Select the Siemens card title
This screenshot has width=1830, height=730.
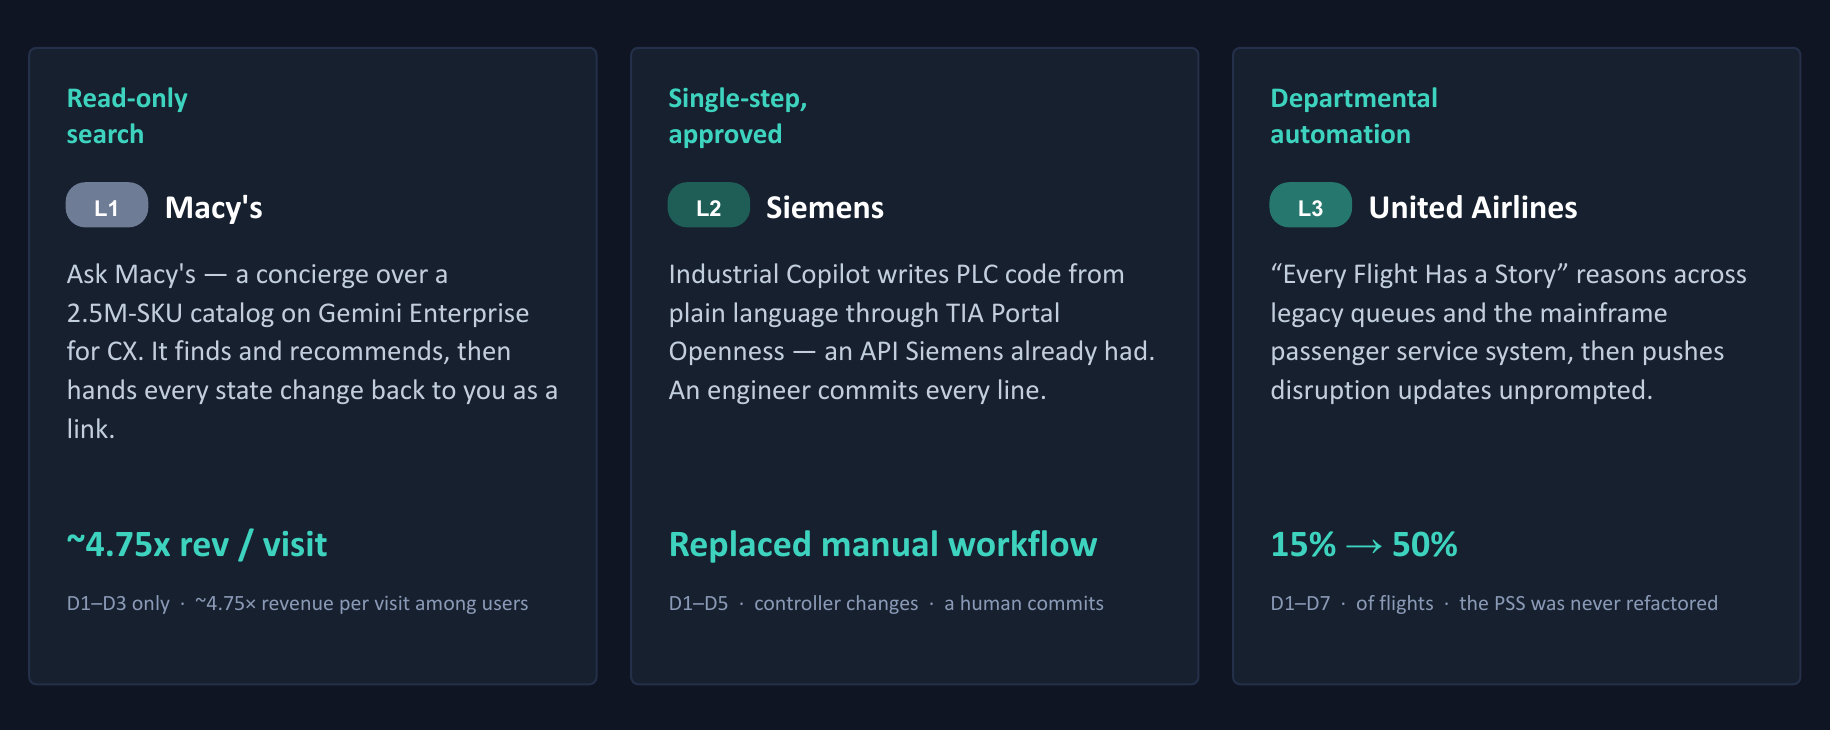pos(825,207)
